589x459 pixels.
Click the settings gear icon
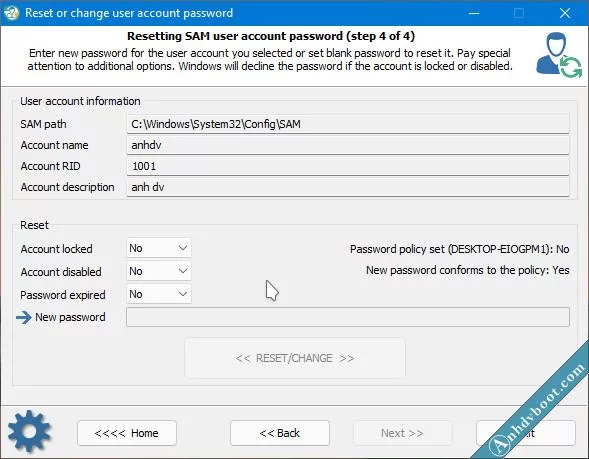point(29,431)
